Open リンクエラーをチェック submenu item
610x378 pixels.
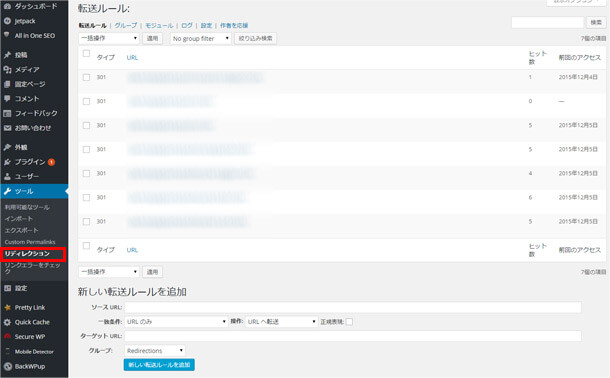[x=32, y=268]
